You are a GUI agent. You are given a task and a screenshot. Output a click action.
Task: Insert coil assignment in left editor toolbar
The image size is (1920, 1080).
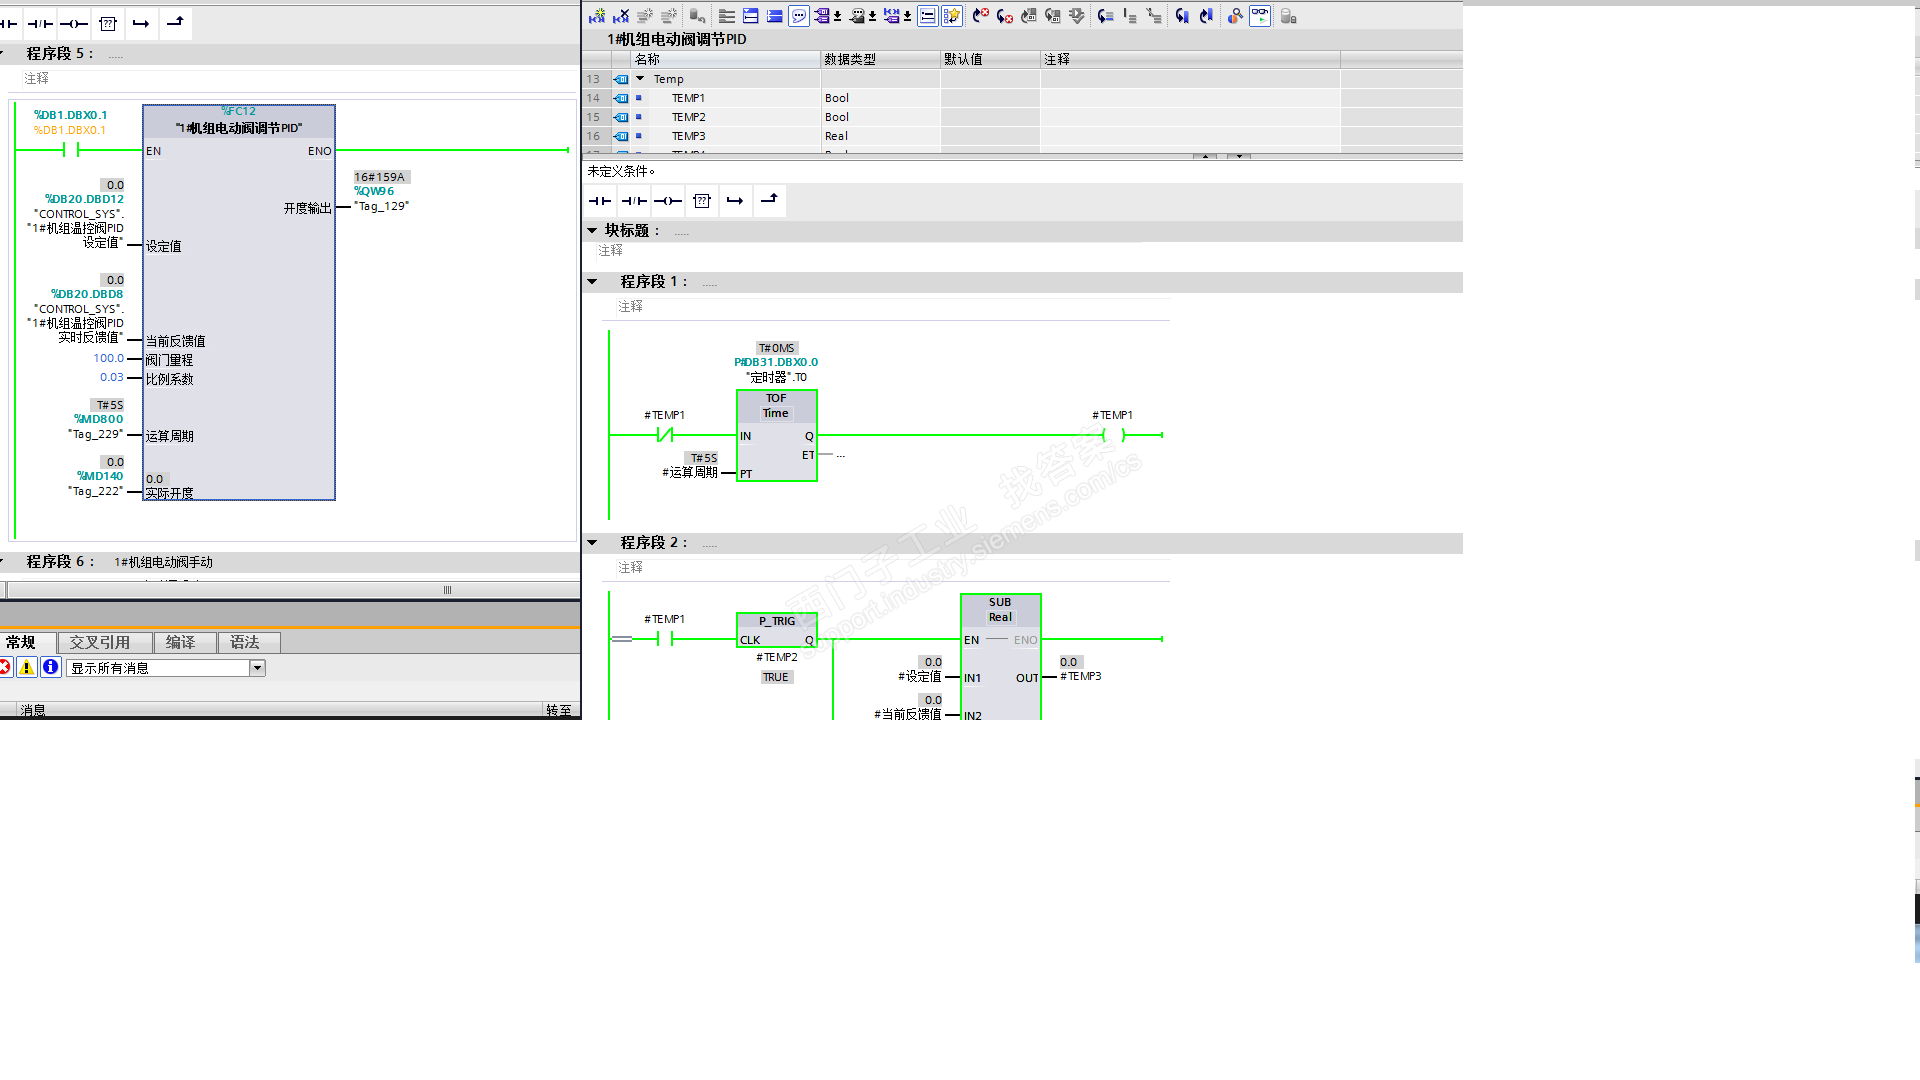73,24
